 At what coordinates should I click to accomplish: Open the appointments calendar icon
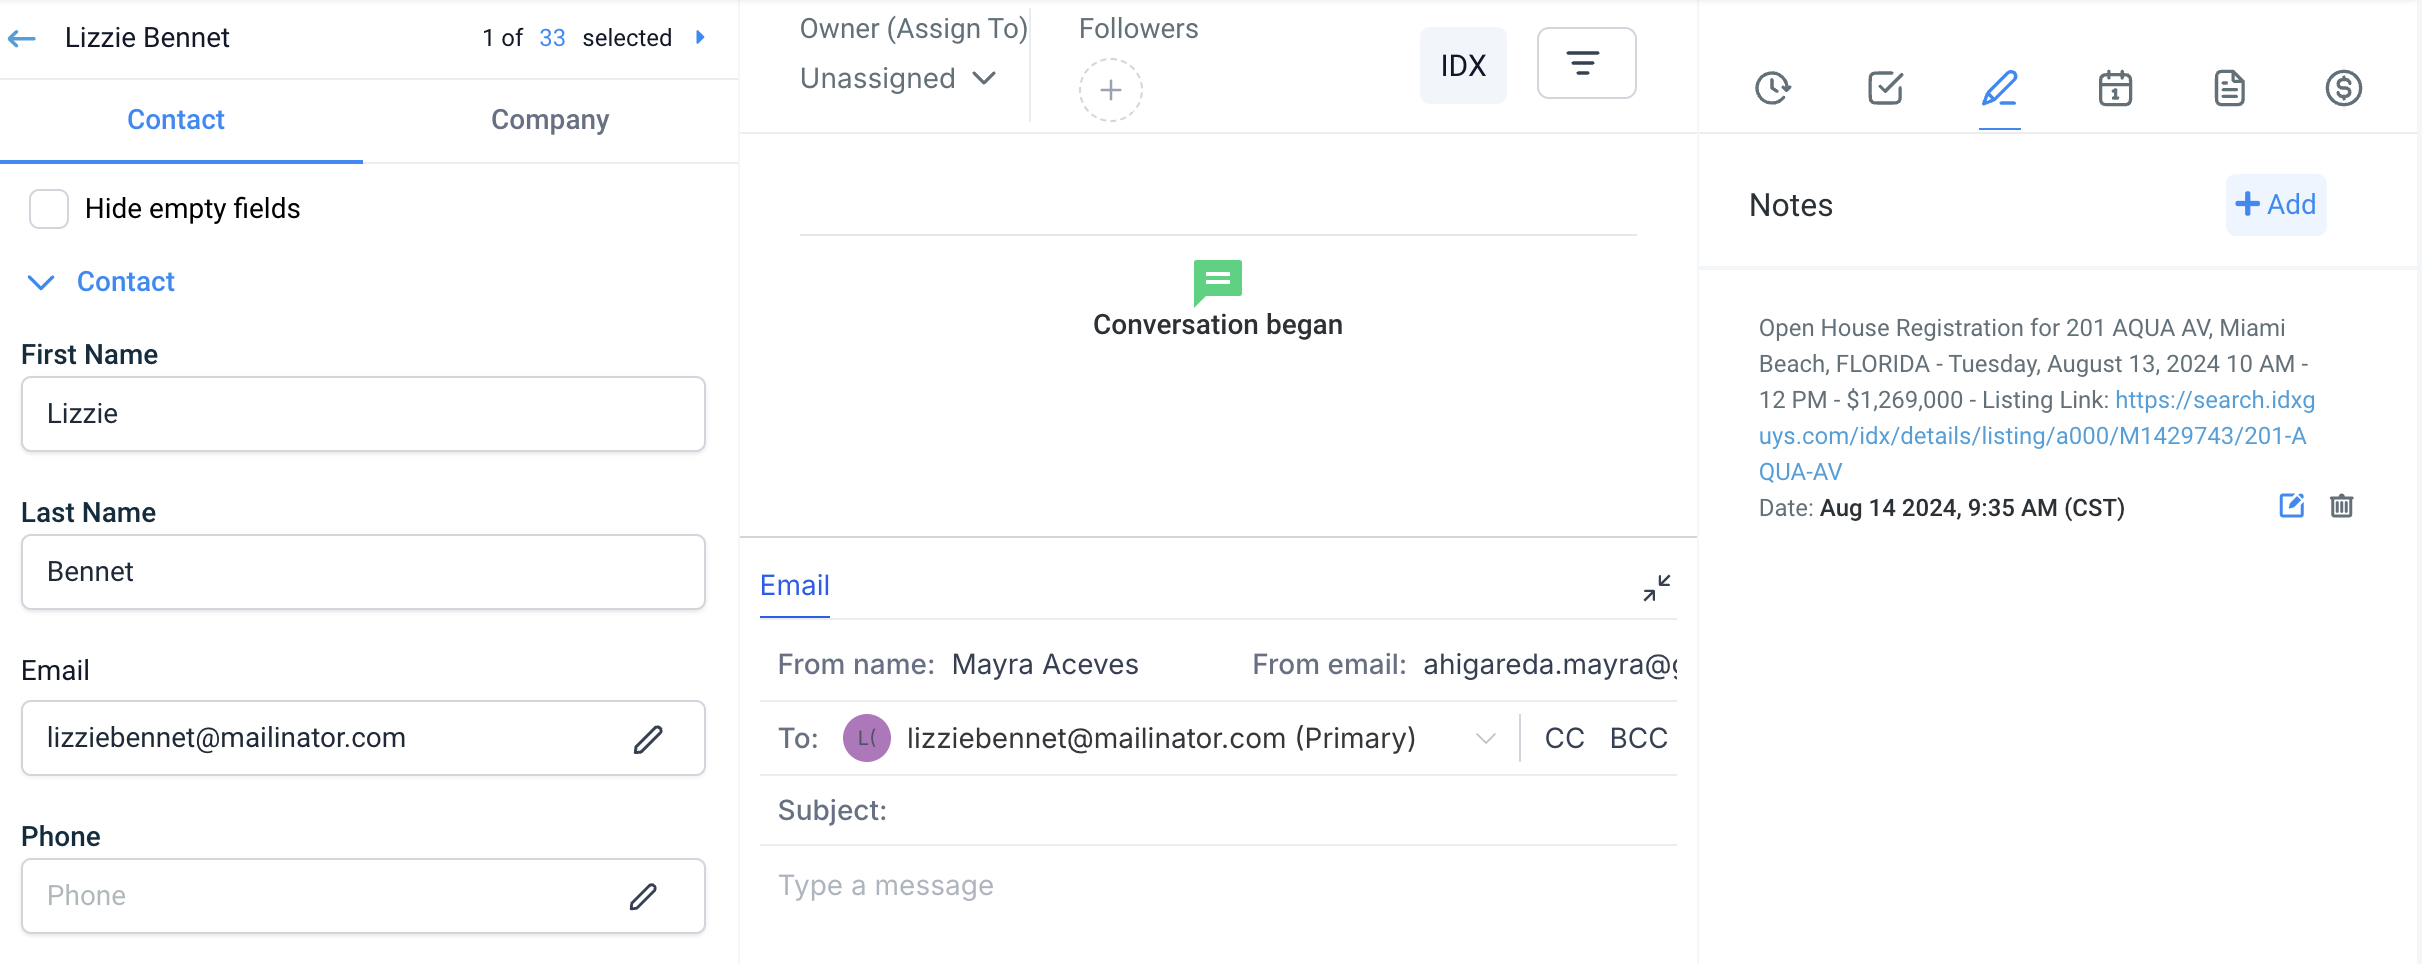[x=2115, y=88]
